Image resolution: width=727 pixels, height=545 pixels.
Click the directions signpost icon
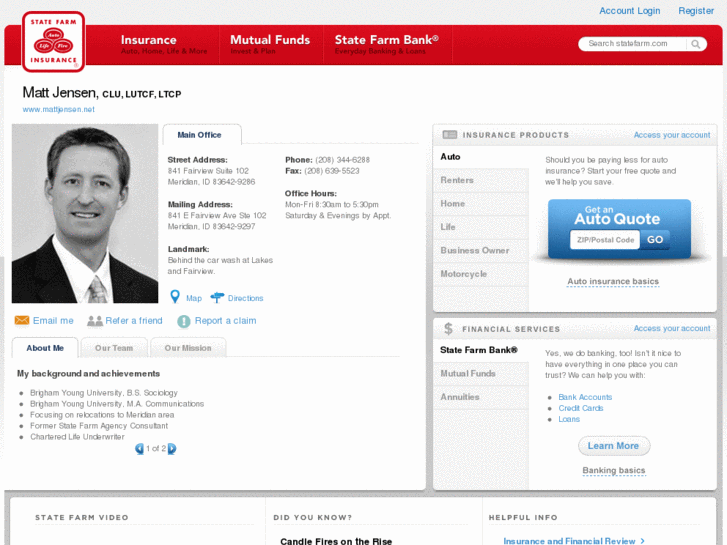(x=217, y=297)
